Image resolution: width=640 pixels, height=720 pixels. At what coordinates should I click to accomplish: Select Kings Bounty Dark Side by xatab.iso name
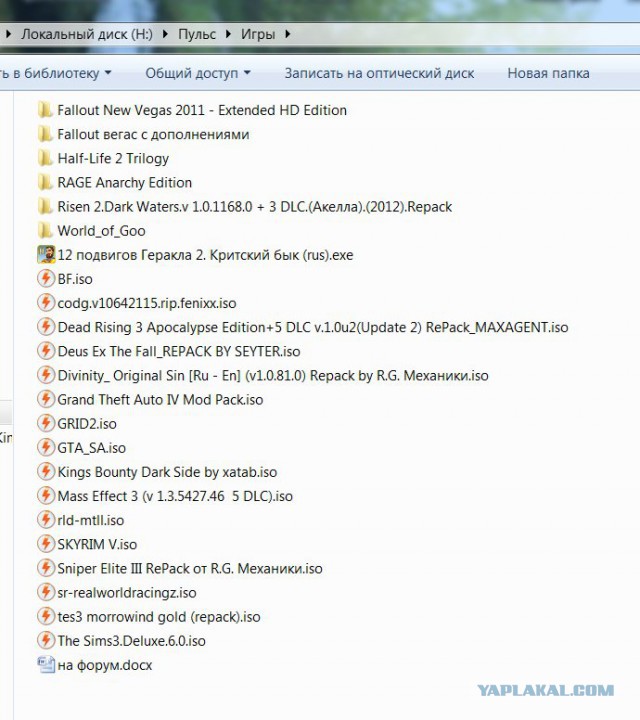click(x=167, y=472)
